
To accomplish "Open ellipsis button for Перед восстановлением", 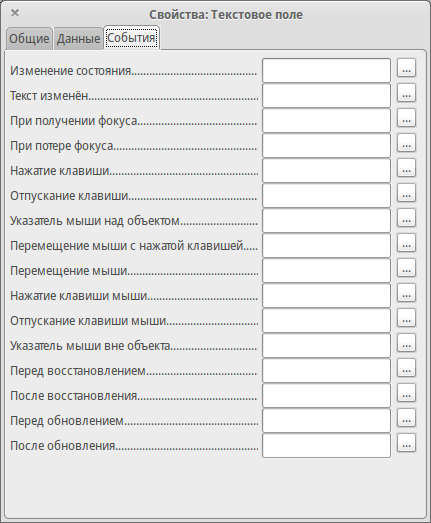I will pos(406,368).
